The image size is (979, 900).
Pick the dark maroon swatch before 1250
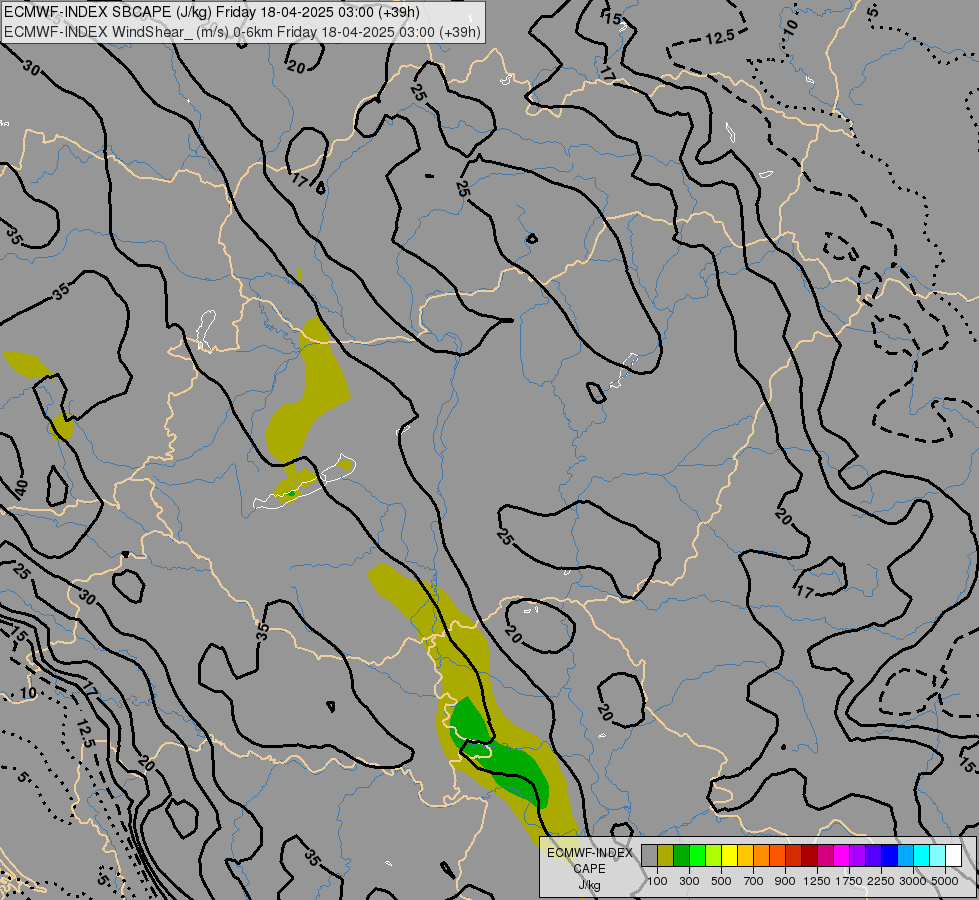coord(809,856)
